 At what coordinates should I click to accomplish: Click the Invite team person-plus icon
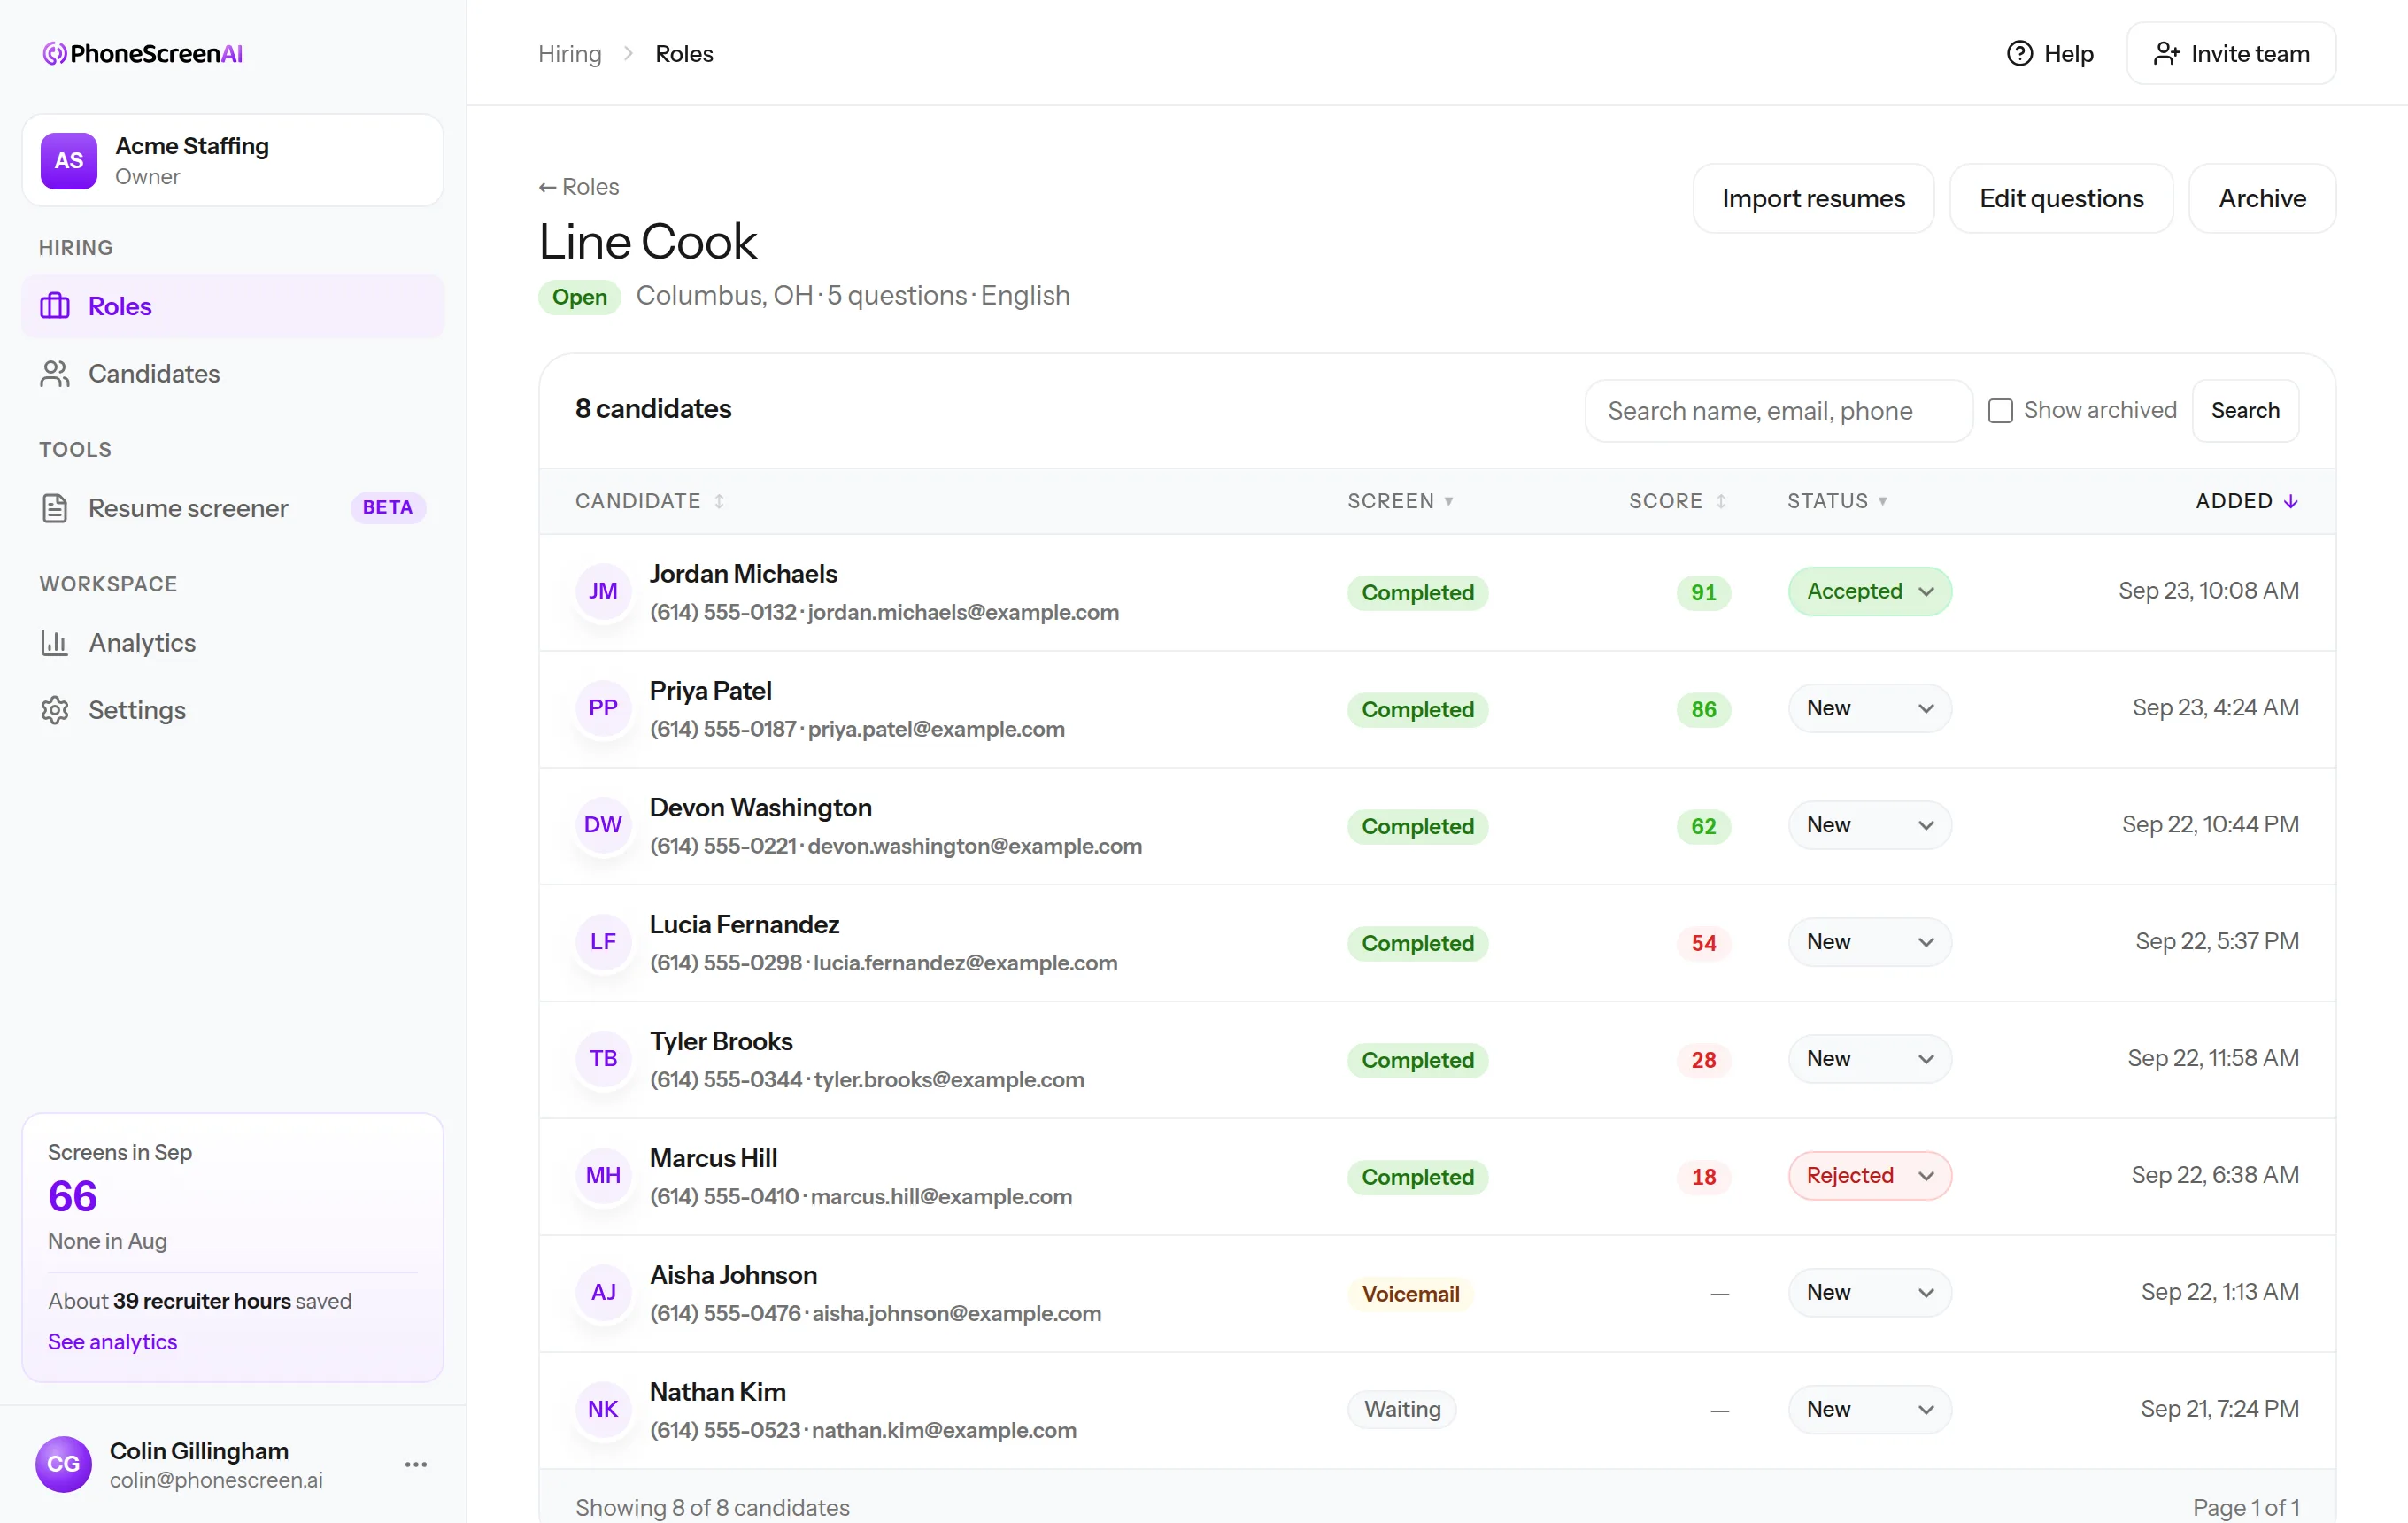pyautogui.click(x=2166, y=53)
